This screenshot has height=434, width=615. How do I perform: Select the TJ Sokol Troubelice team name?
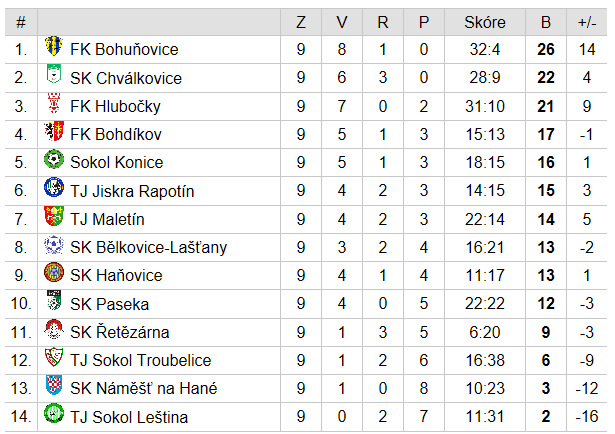(141, 360)
